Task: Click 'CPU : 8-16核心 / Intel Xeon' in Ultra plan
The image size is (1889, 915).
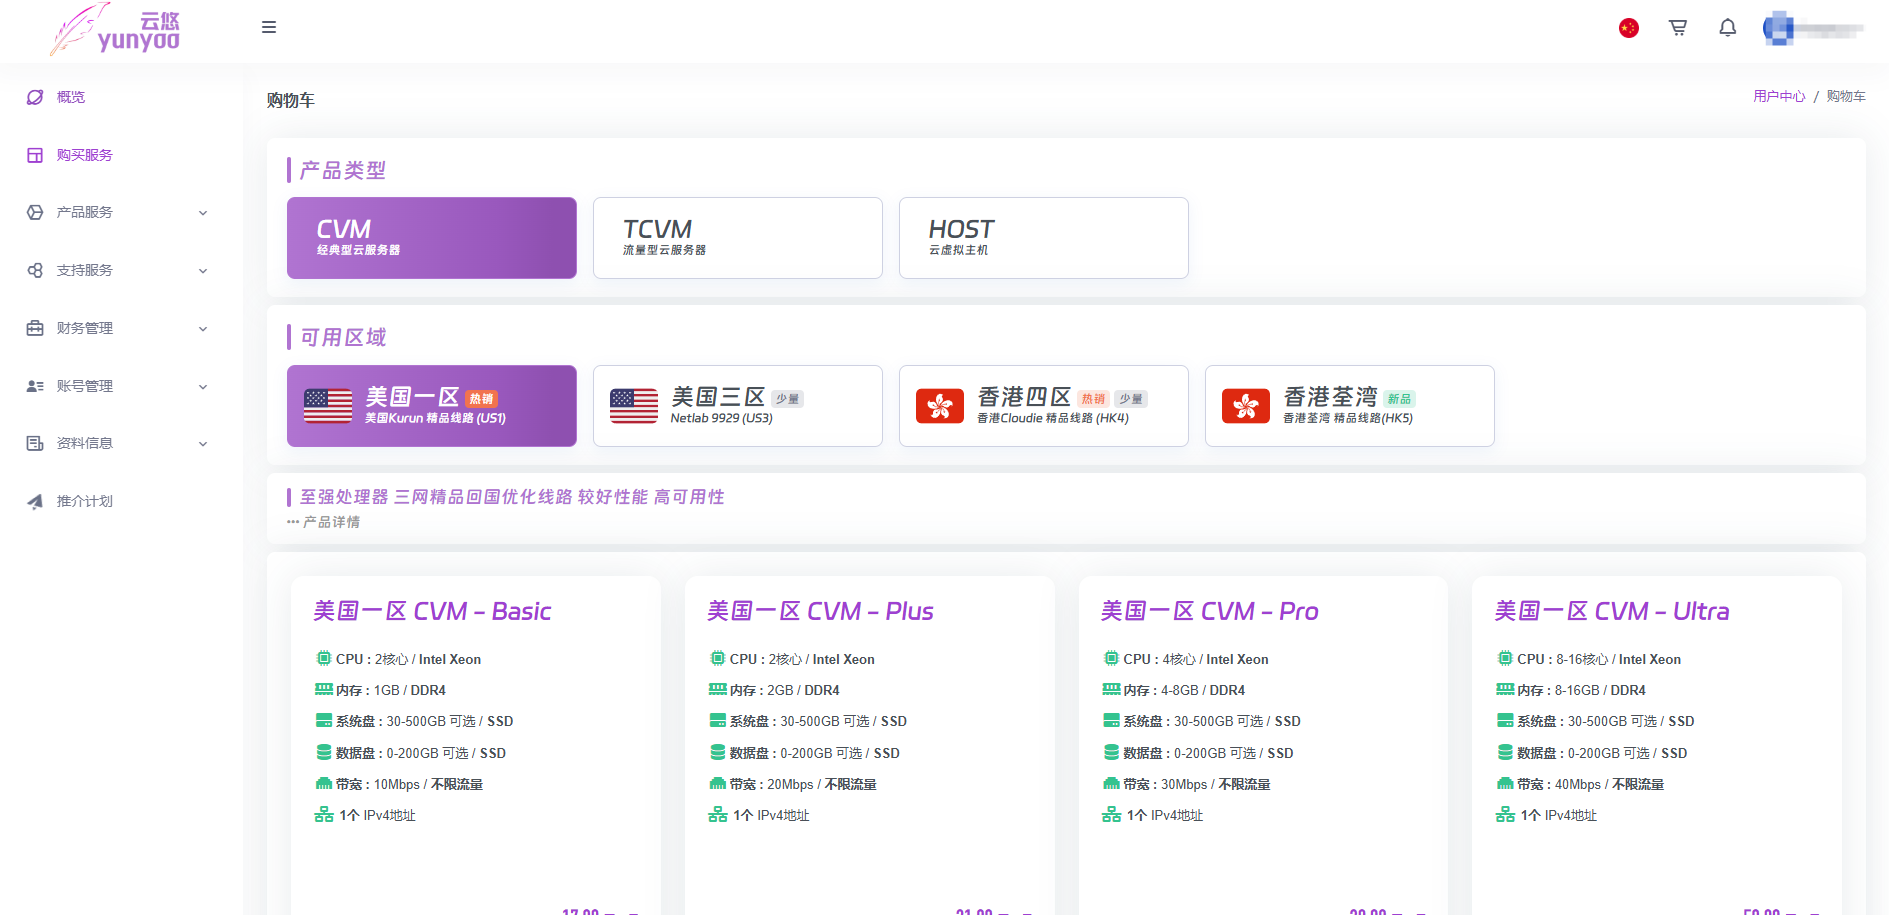Action: (1599, 659)
